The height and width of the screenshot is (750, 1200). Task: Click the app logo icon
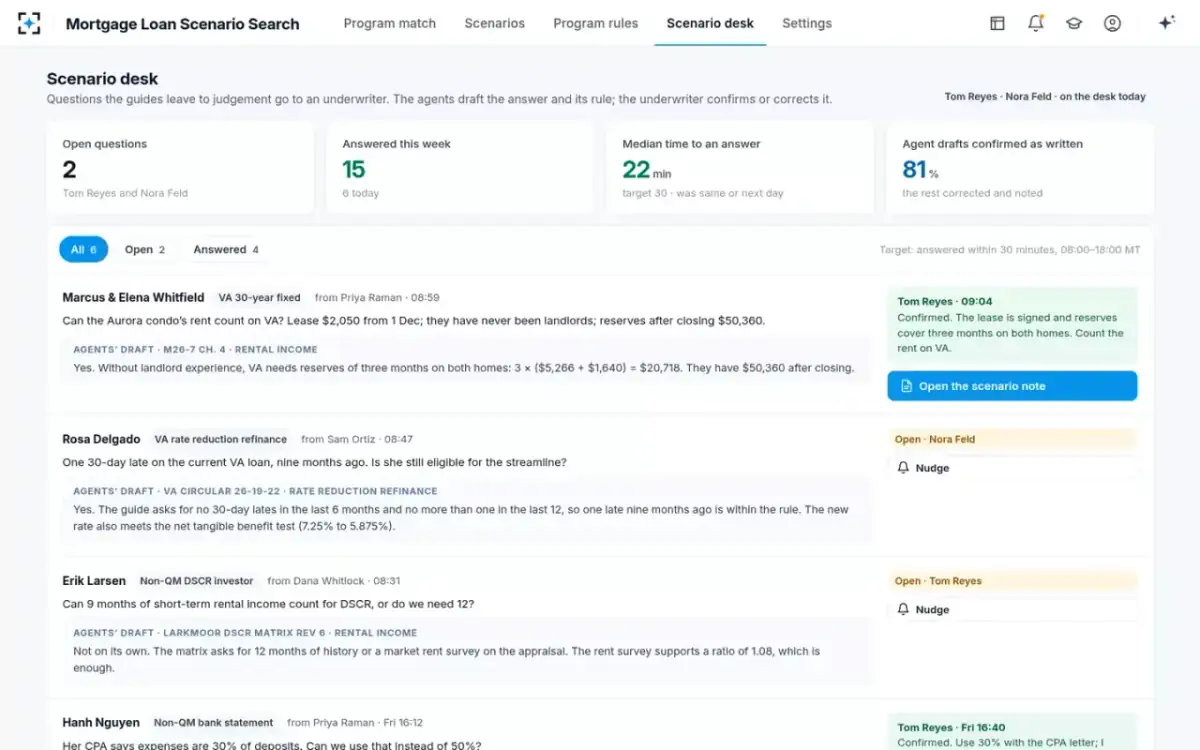29,23
